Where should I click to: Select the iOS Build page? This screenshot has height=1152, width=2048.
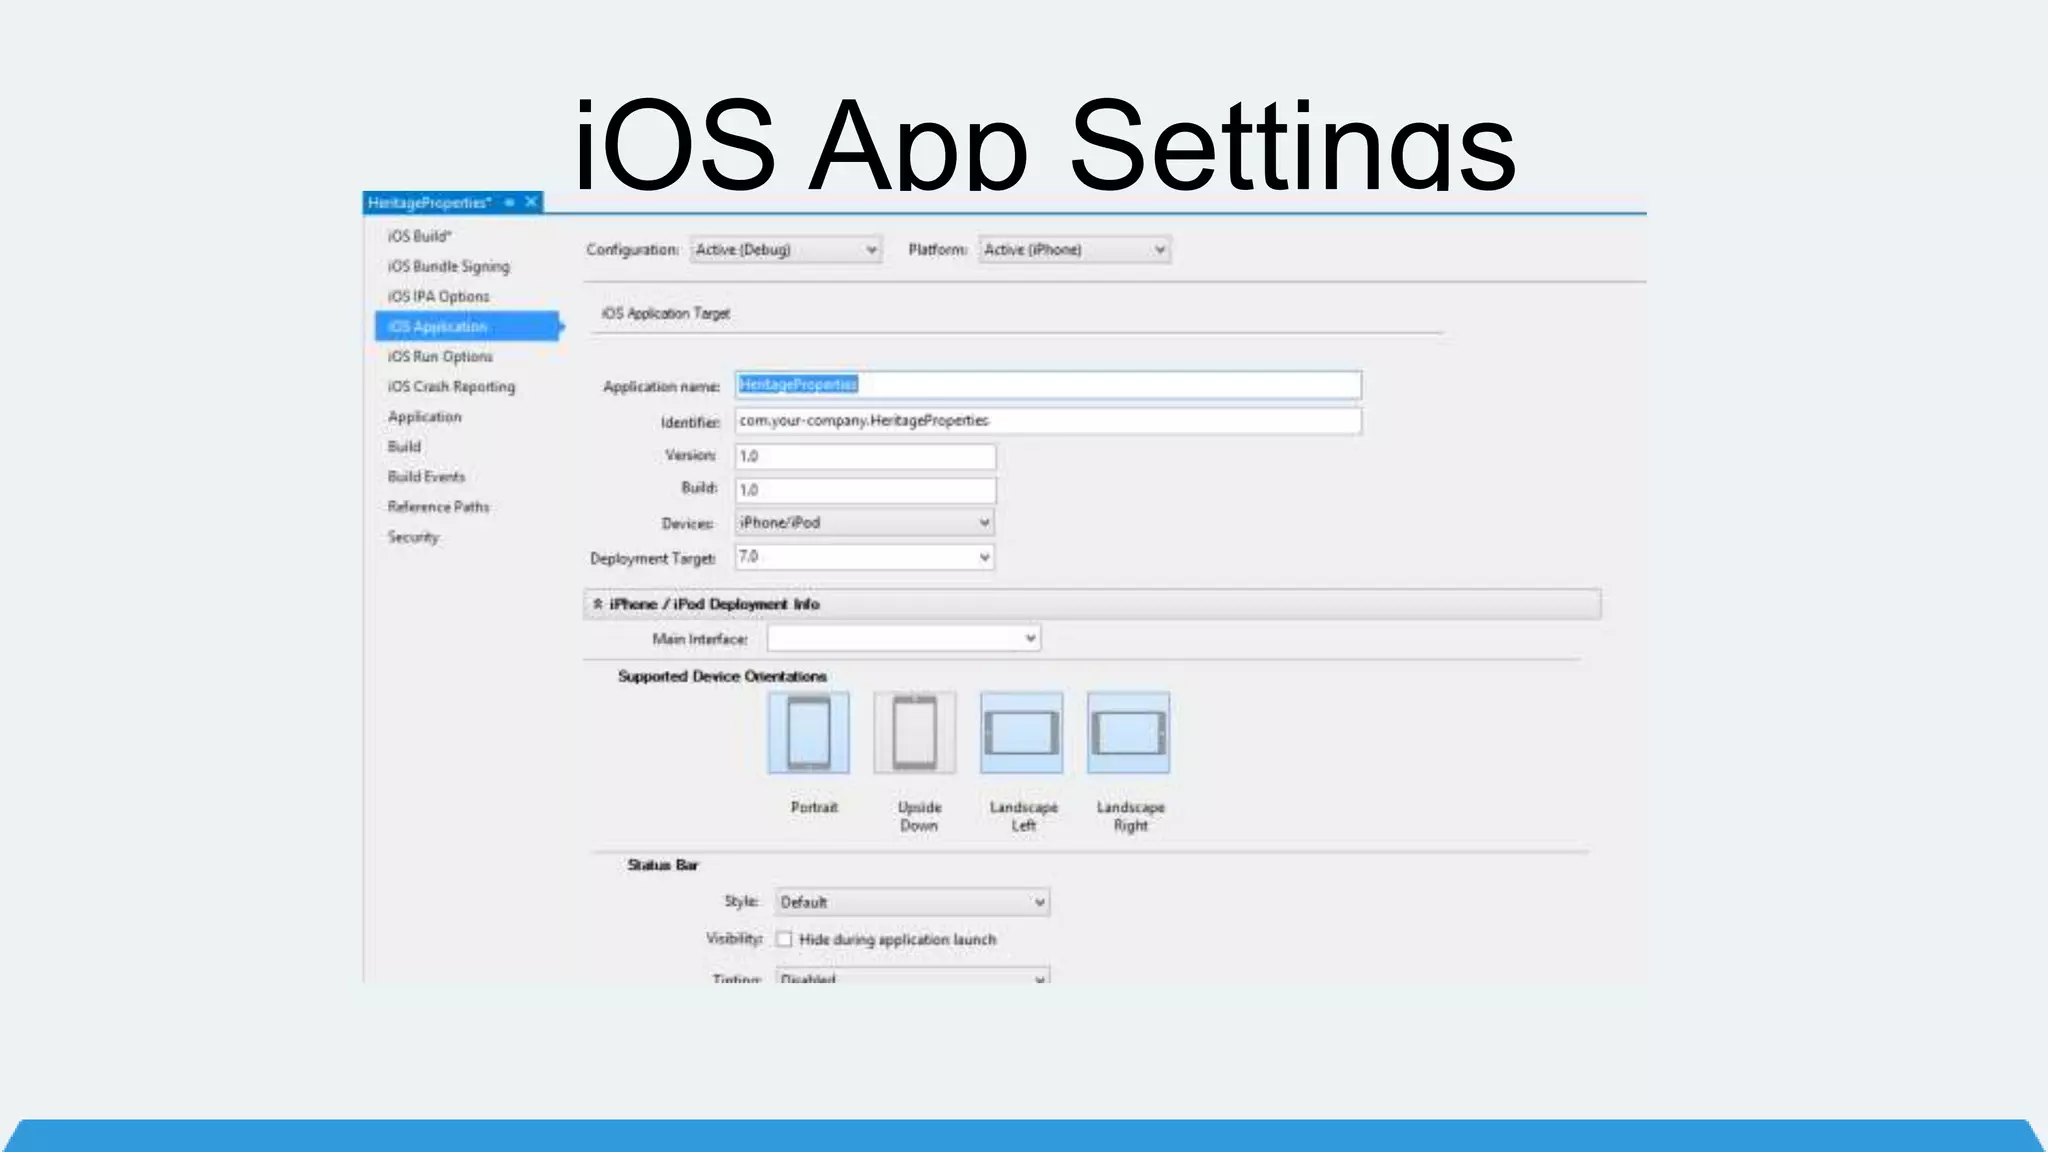[x=420, y=236]
